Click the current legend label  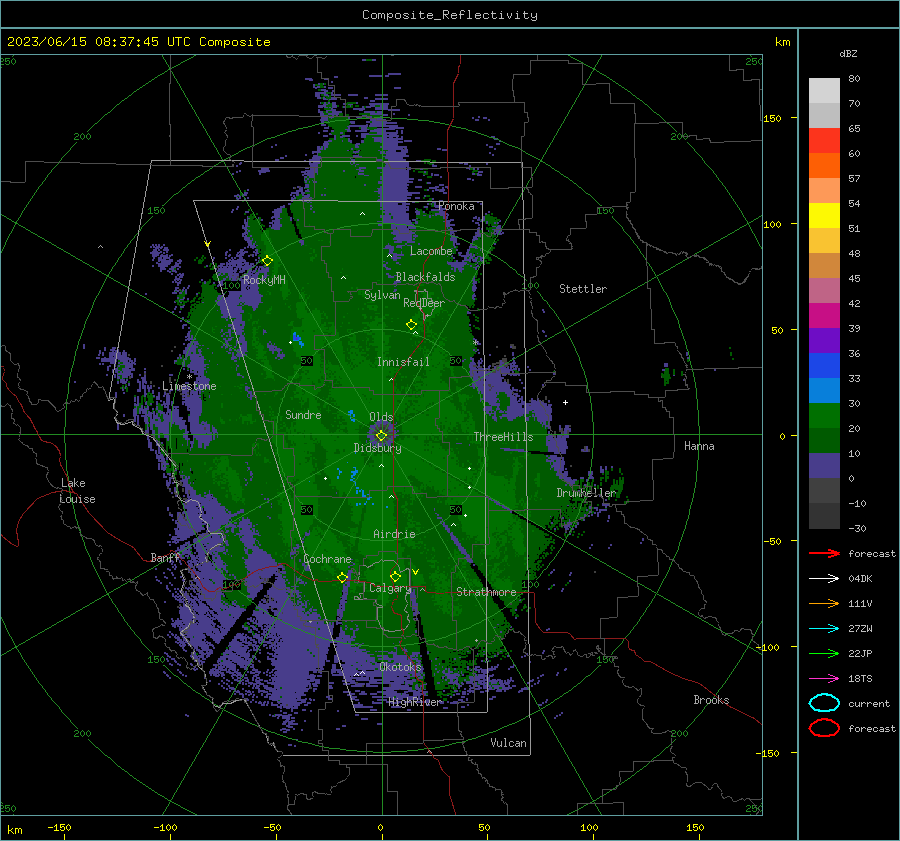pyautogui.click(x=869, y=704)
